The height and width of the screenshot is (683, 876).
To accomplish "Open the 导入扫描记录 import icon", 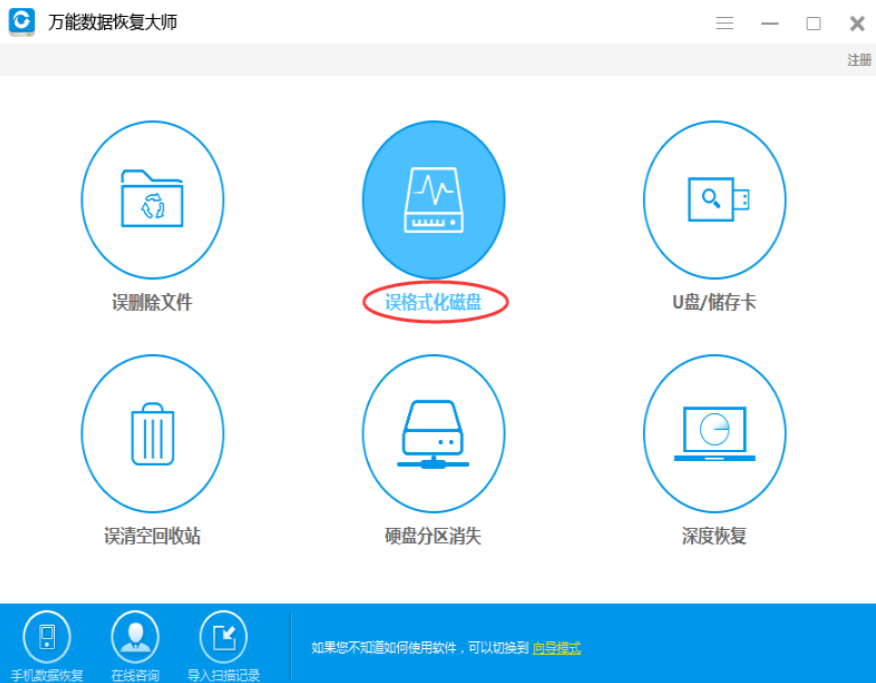I will [223, 636].
